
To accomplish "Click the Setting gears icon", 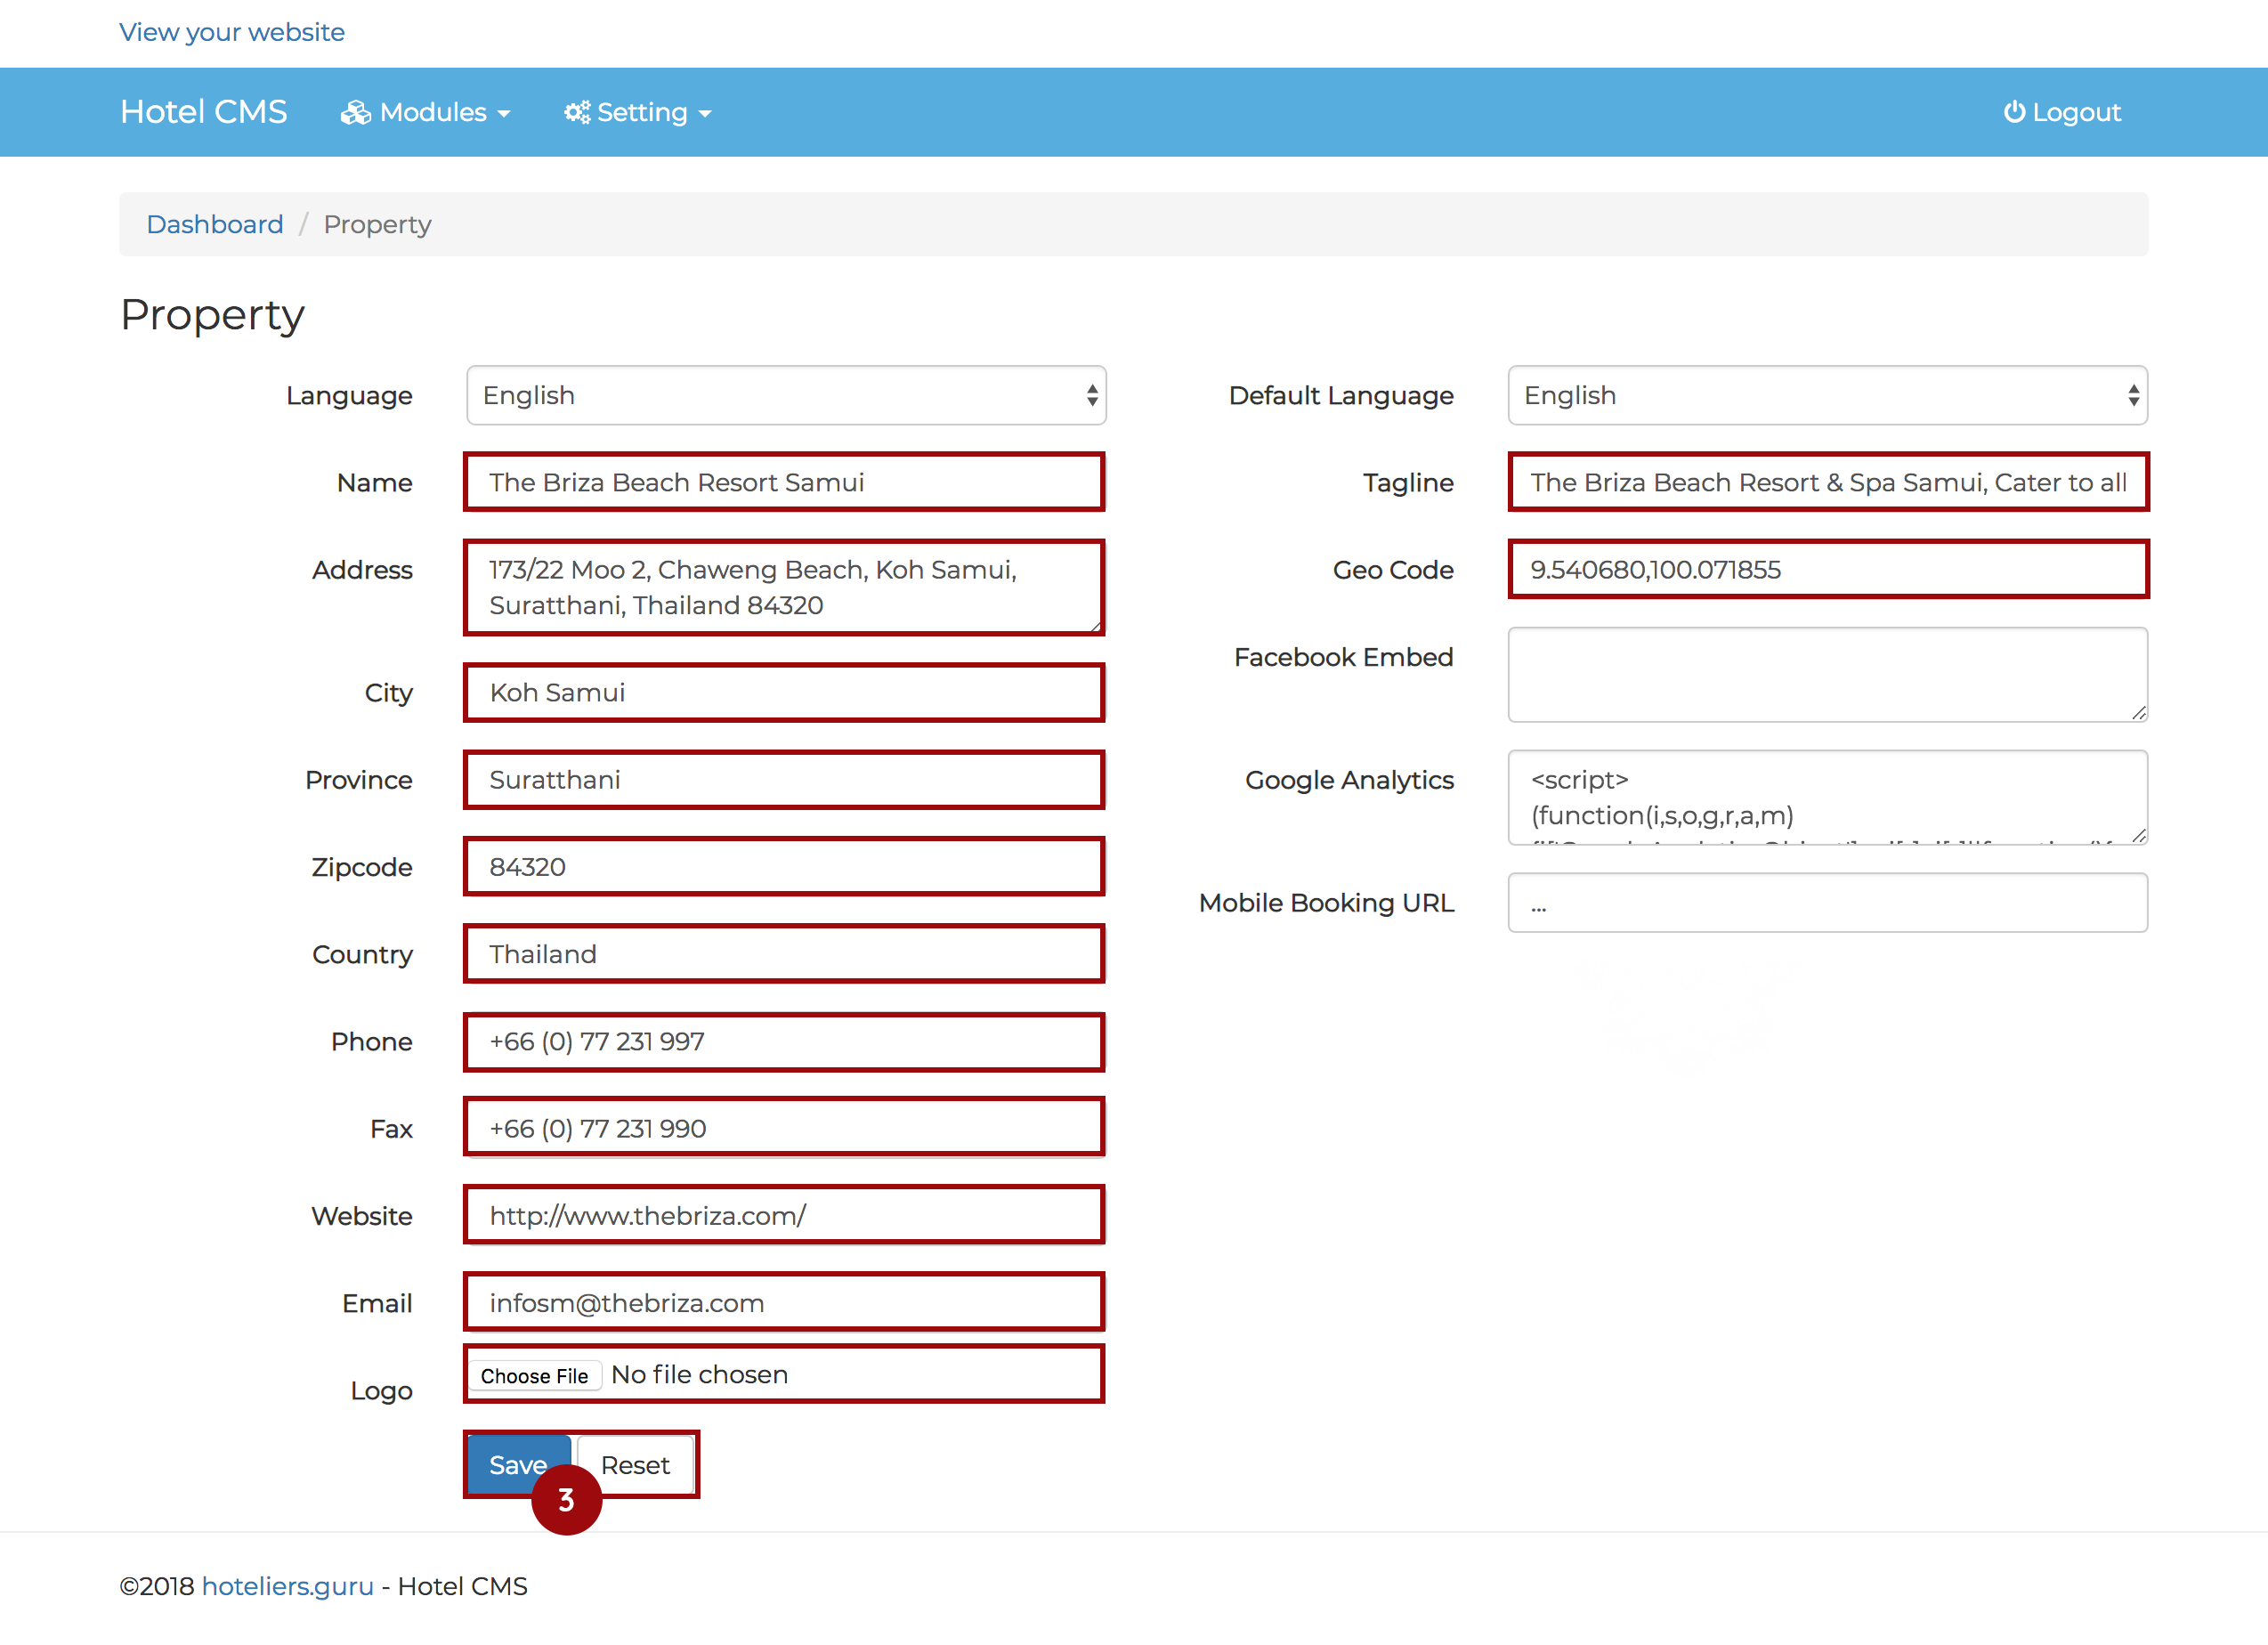I will click(x=577, y=113).
